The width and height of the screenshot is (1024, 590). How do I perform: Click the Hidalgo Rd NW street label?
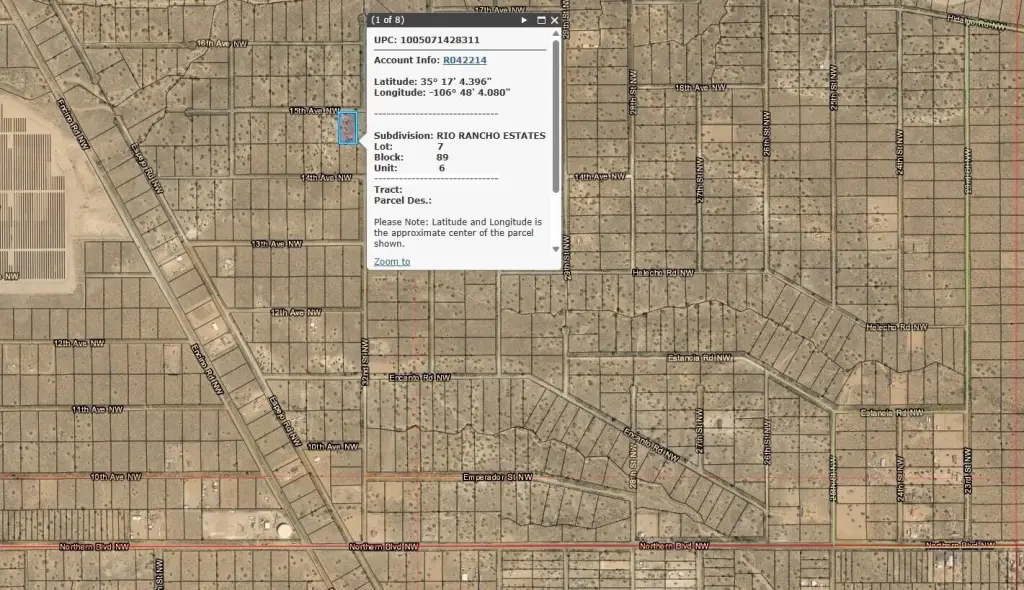coord(978,22)
